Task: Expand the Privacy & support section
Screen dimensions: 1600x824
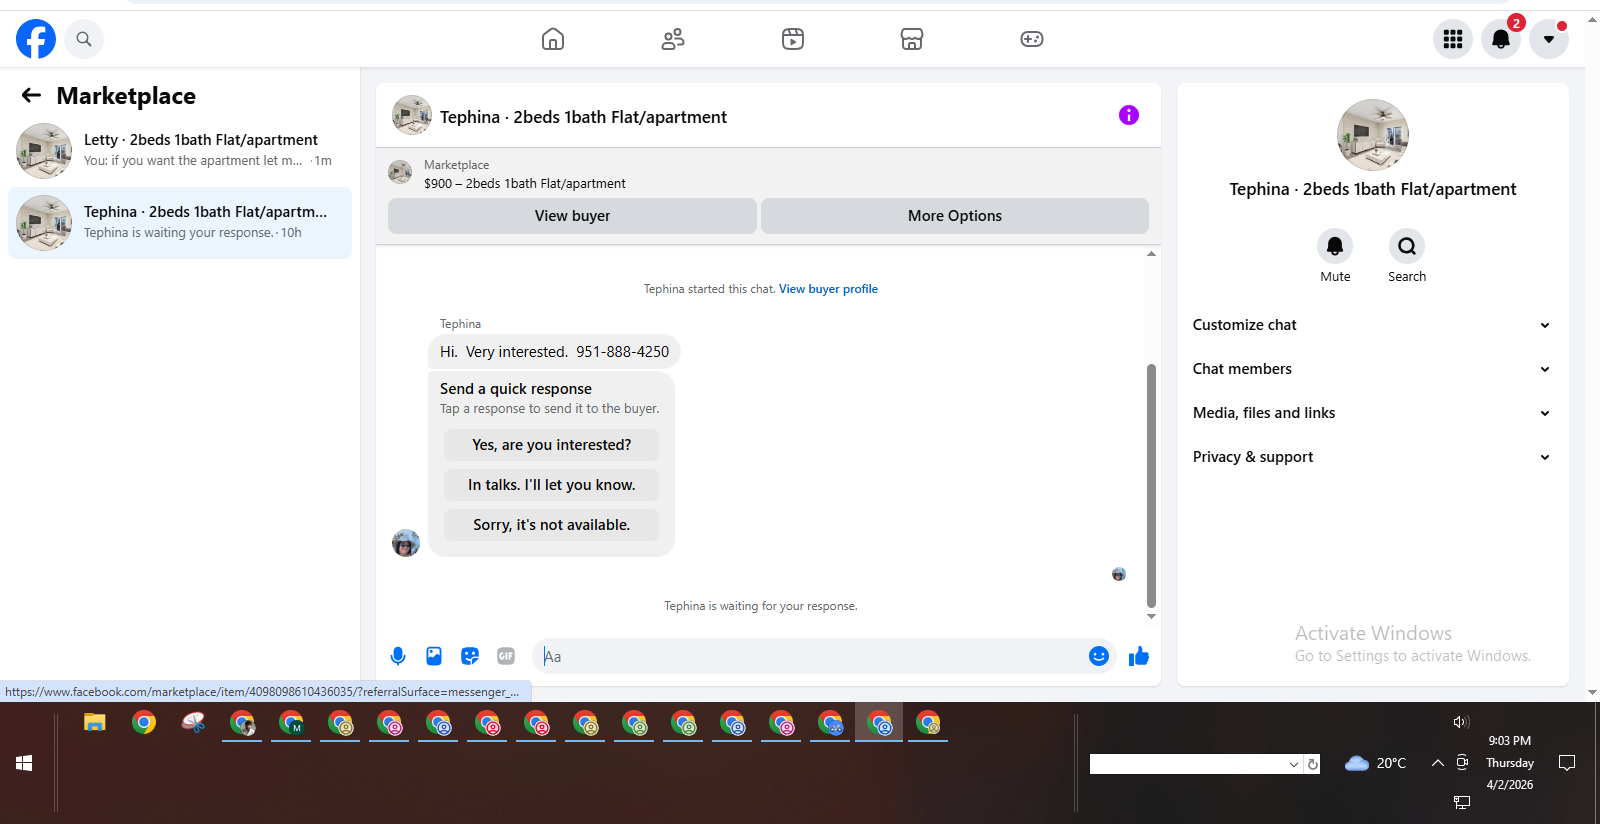Action: 1372,457
